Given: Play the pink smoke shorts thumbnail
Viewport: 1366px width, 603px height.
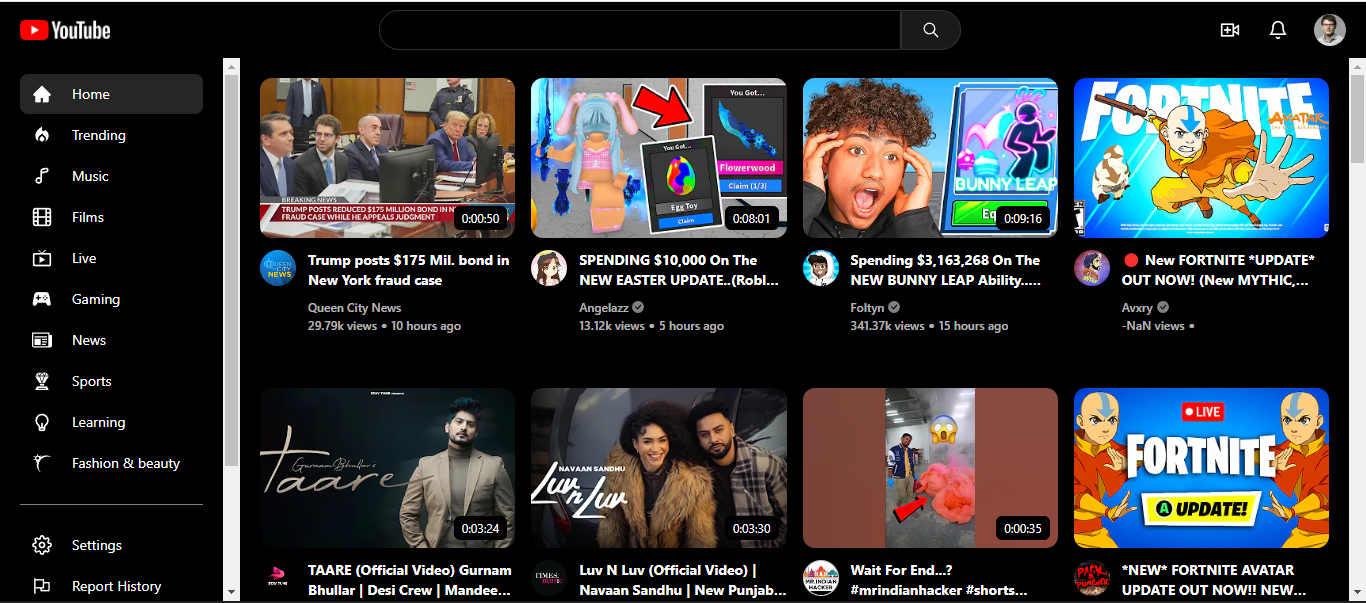Looking at the screenshot, I should tap(930, 468).
